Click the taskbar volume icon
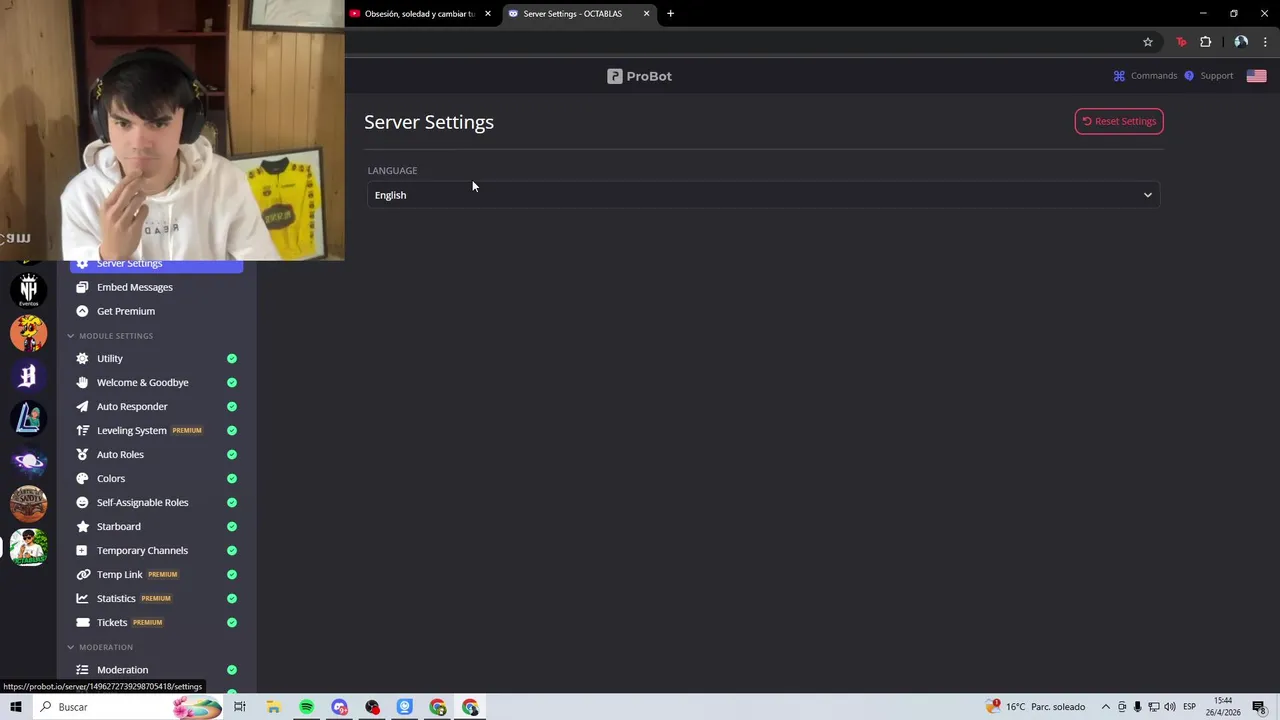This screenshot has width=1280, height=720. [x=1170, y=707]
